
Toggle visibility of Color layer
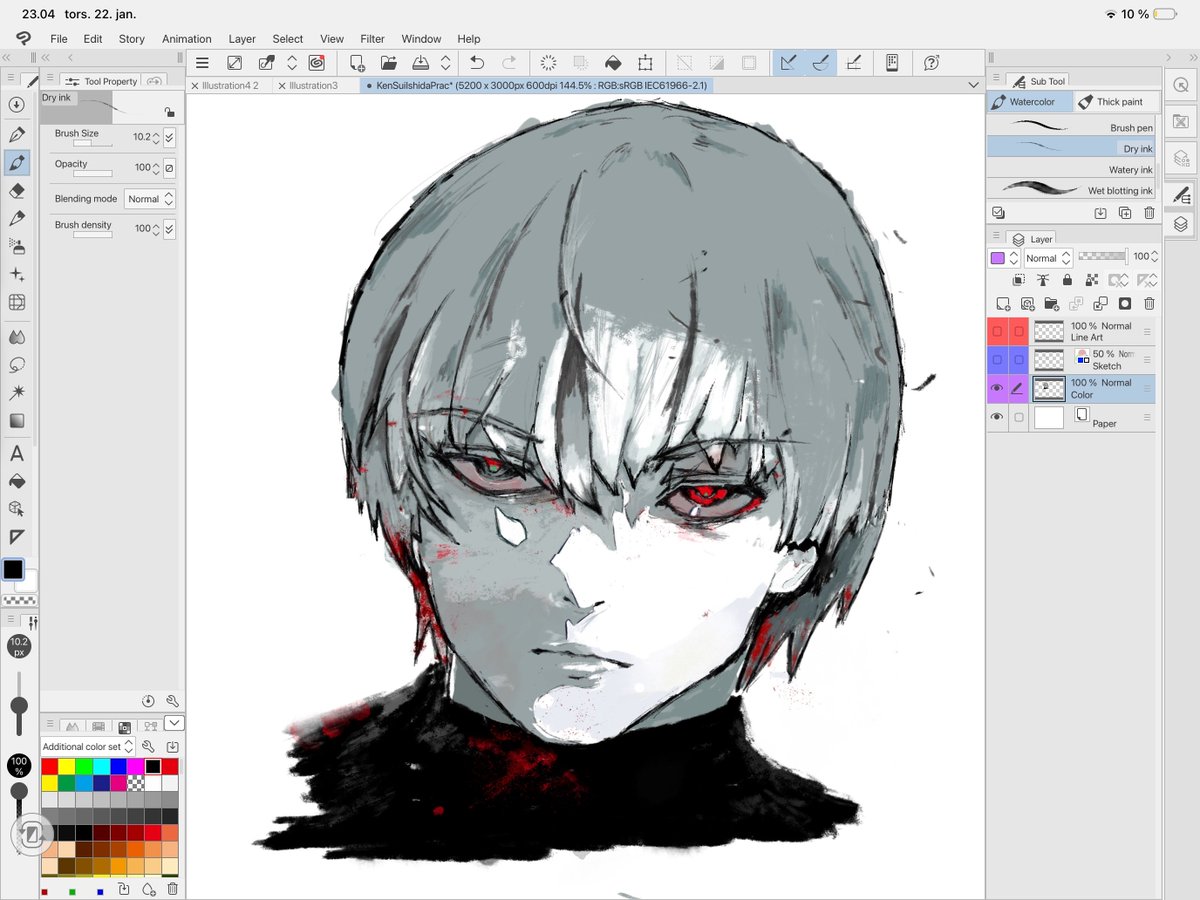coord(996,389)
